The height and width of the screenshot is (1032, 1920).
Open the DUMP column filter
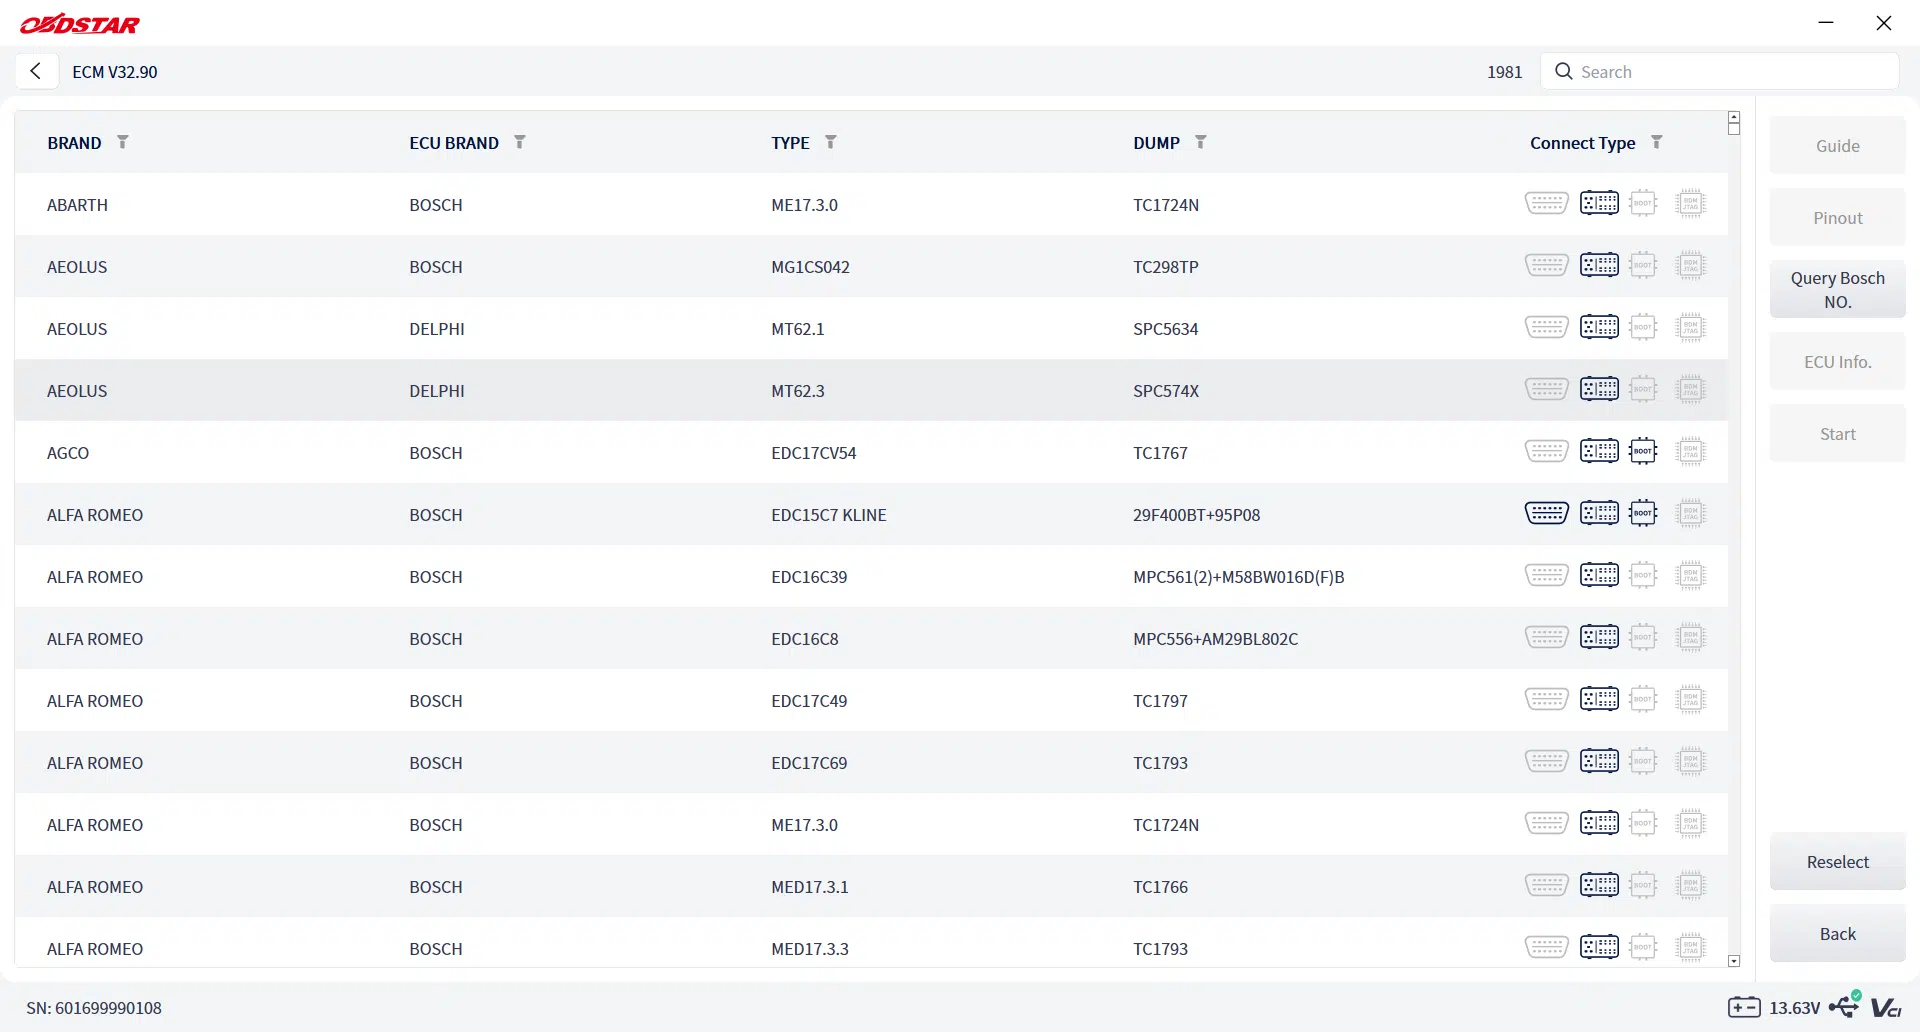click(1201, 142)
